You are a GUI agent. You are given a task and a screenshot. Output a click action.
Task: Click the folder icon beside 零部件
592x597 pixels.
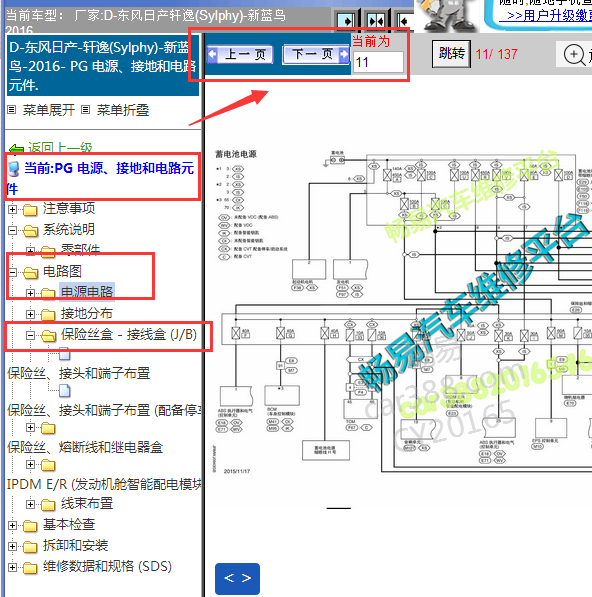(48, 251)
